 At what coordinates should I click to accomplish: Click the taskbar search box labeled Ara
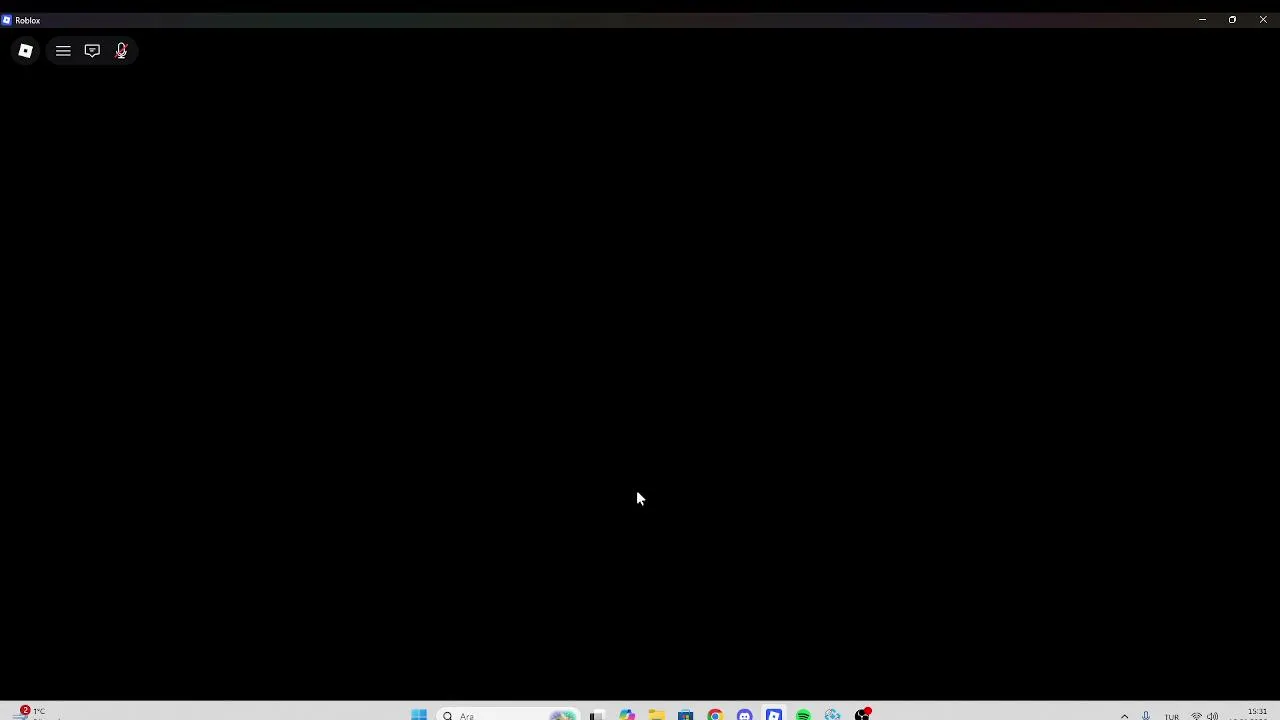click(509, 714)
